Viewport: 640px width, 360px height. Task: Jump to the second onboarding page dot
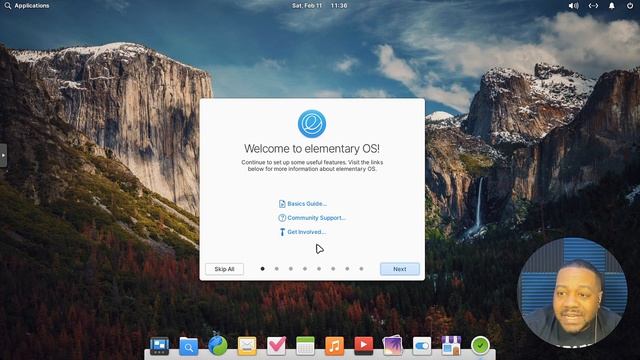(277, 269)
